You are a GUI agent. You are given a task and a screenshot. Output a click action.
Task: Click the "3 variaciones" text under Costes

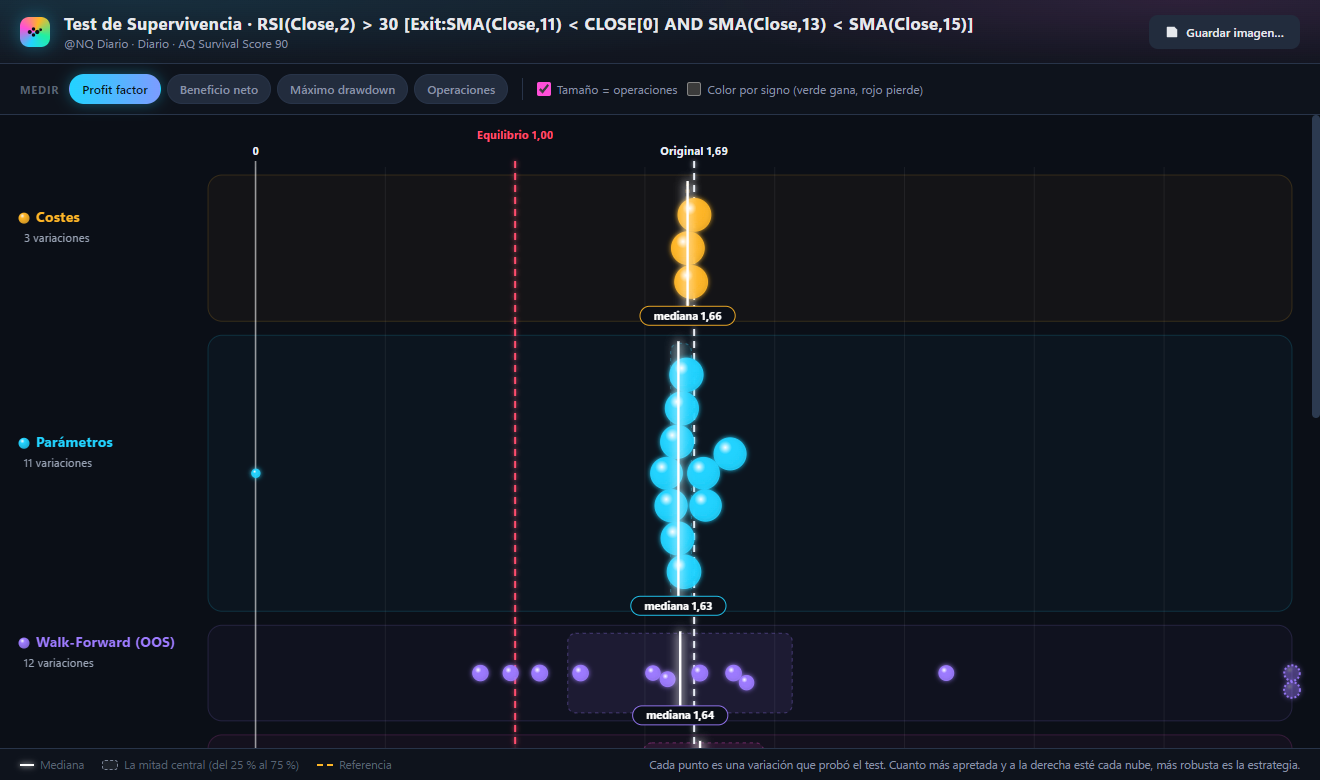57,238
